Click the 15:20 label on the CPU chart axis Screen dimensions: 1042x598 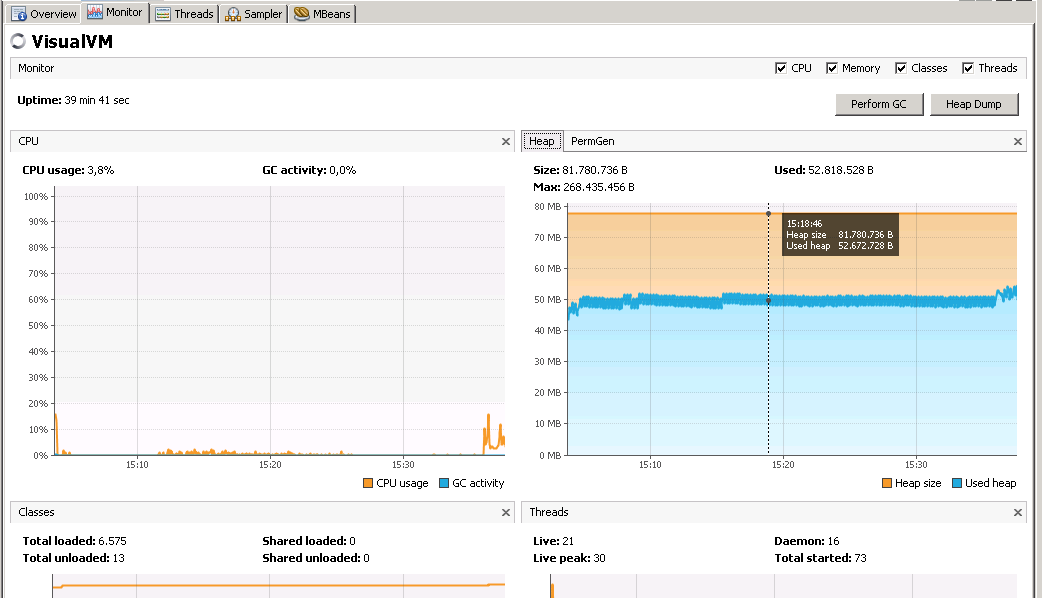(270, 464)
